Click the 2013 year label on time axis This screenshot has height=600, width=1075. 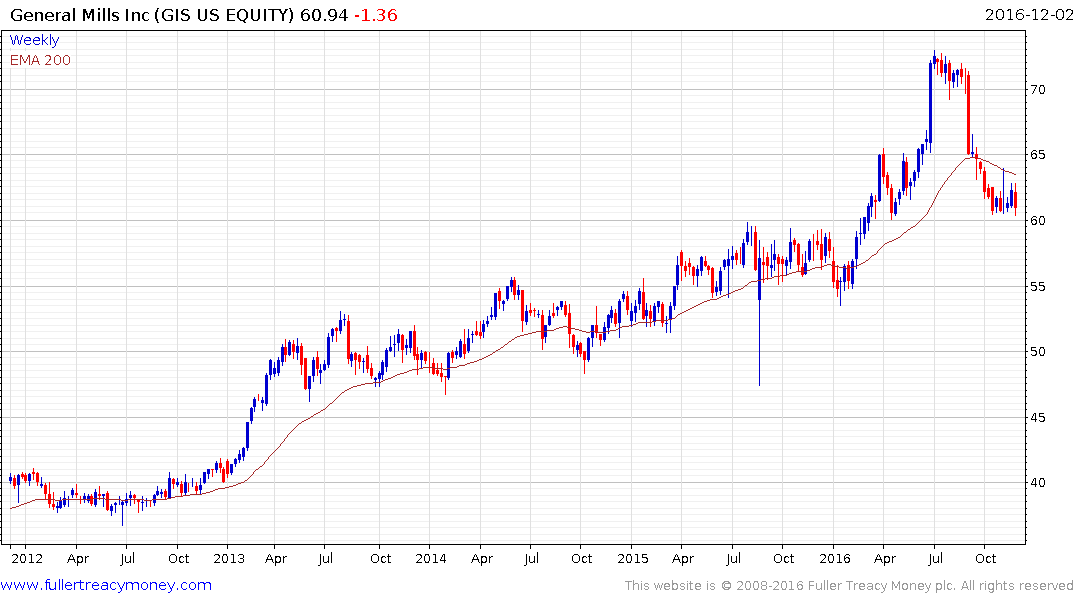click(229, 558)
